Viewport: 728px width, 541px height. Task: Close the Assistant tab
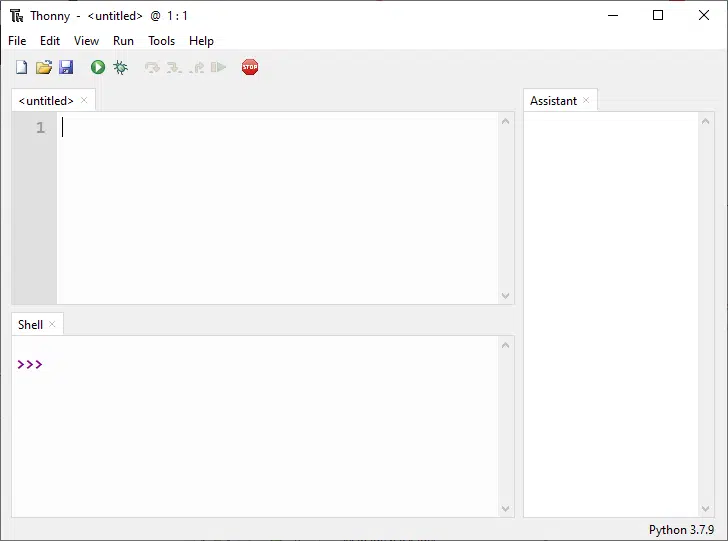(x=586, y=100)
